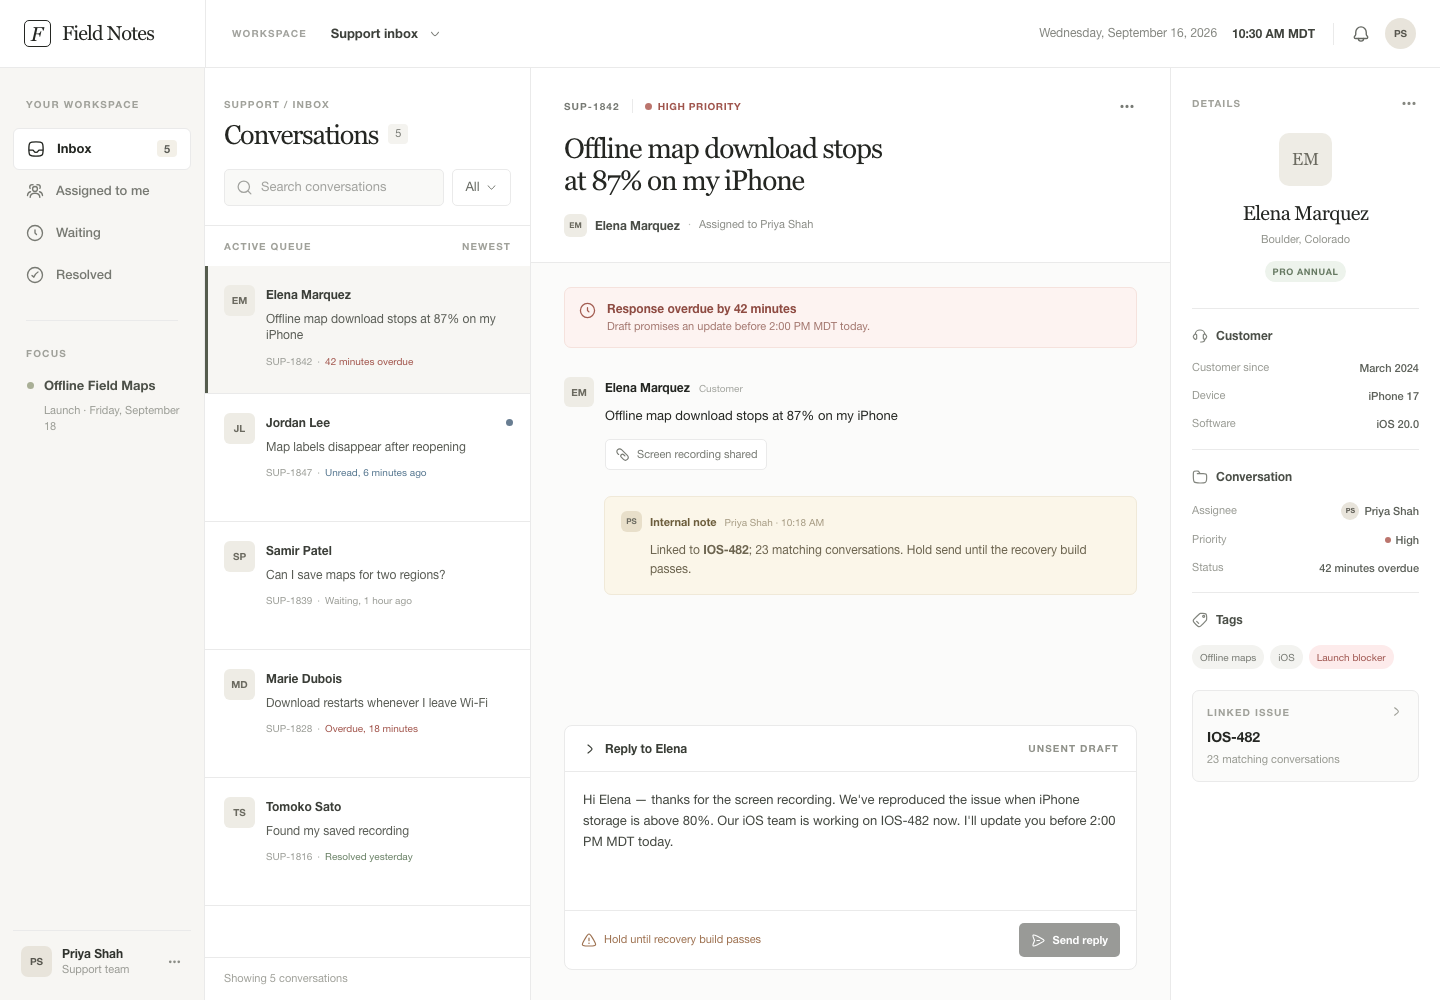Open the notifications bell
Screen dimensions: 1440x1000
tap(1361, 34)
